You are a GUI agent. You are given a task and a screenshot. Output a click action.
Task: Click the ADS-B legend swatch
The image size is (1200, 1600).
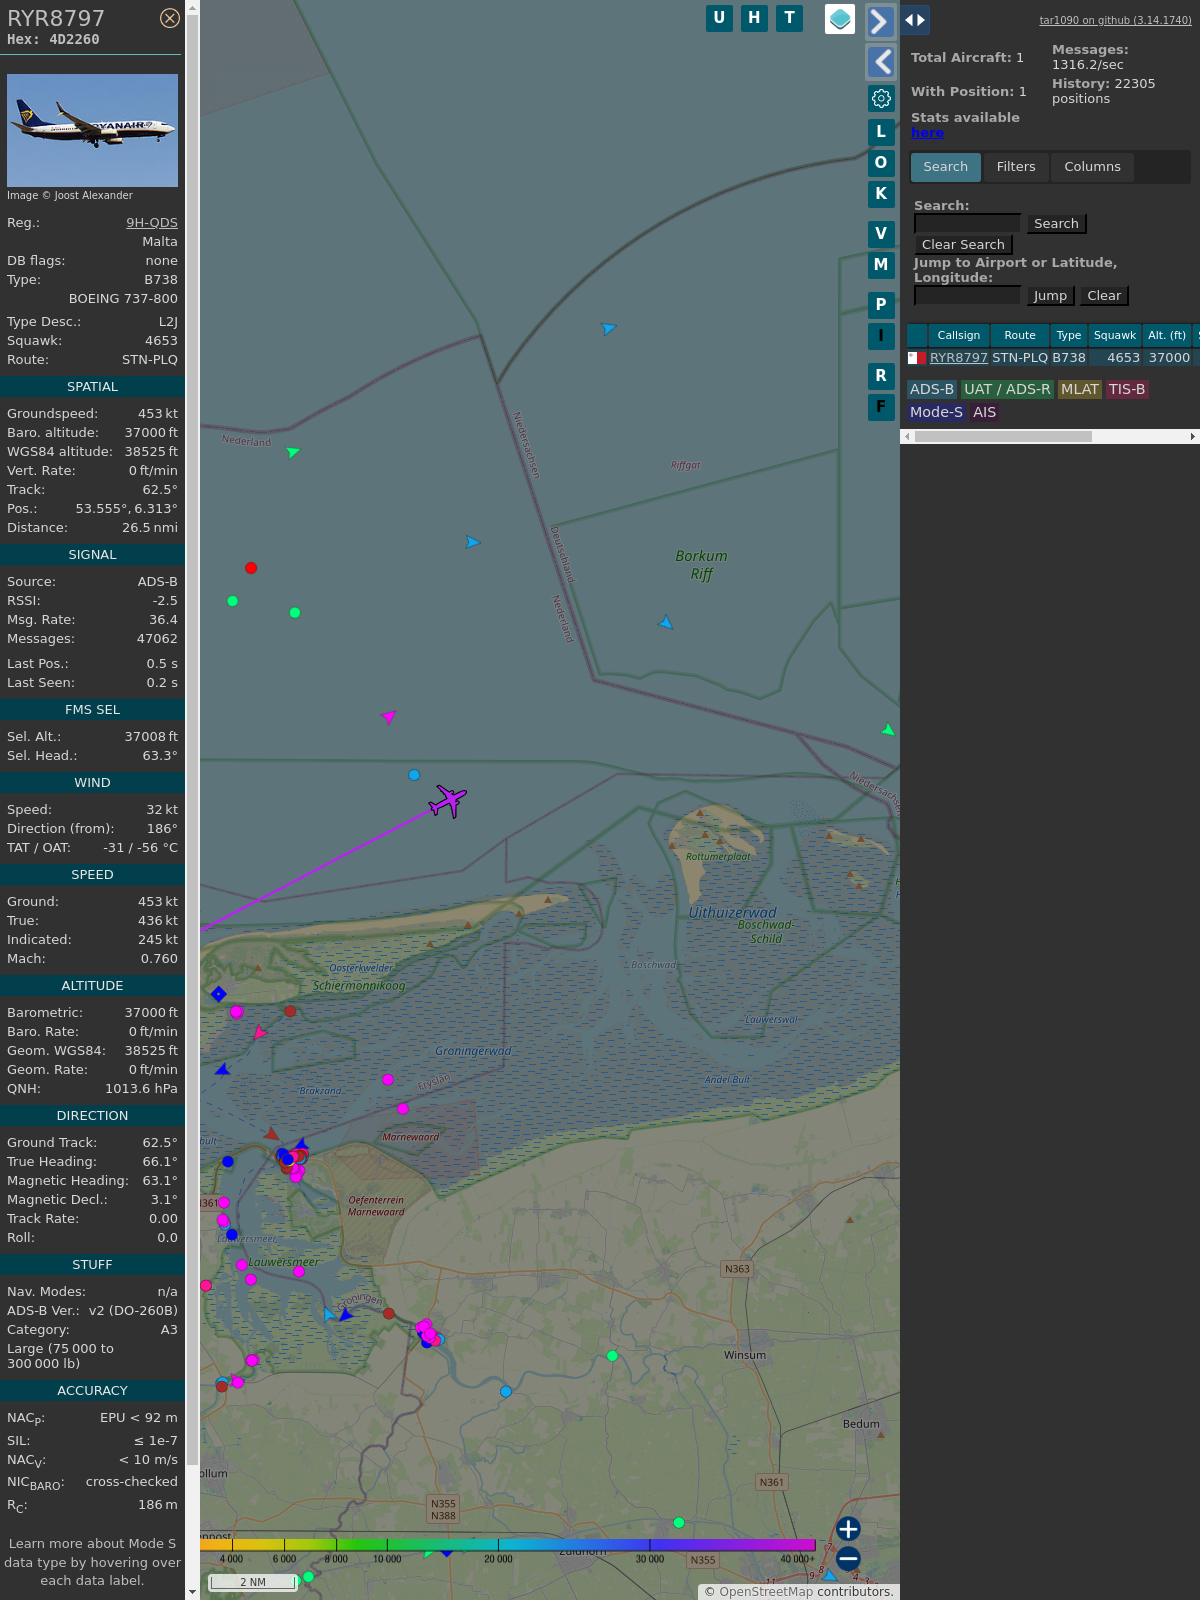click(x=932, y=390)
